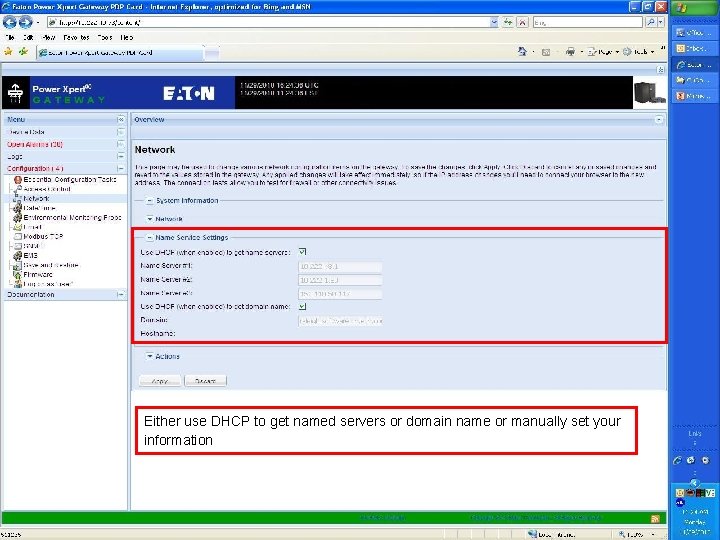Image resolution: width=720 pixels, height=540 pixels.
Task: Click the Firmware upload icon
Action: tap(17, 275)
